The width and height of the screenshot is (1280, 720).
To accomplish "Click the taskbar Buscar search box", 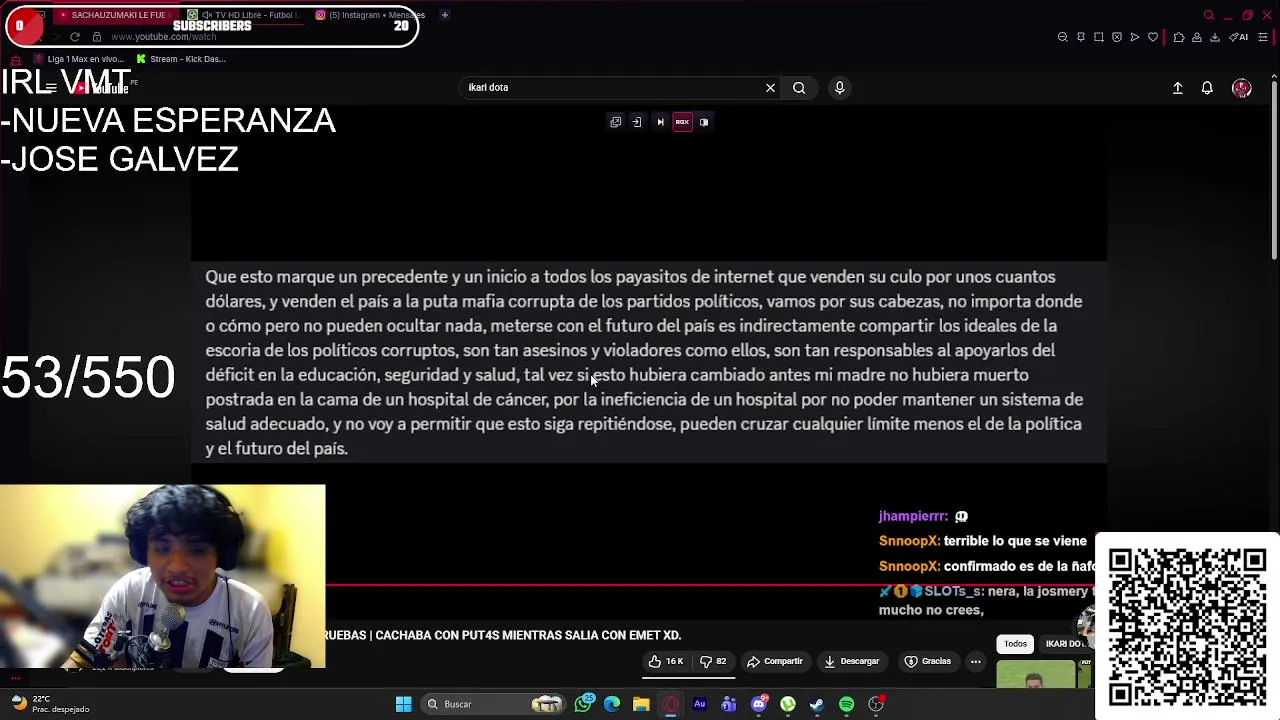I will 494,704.
